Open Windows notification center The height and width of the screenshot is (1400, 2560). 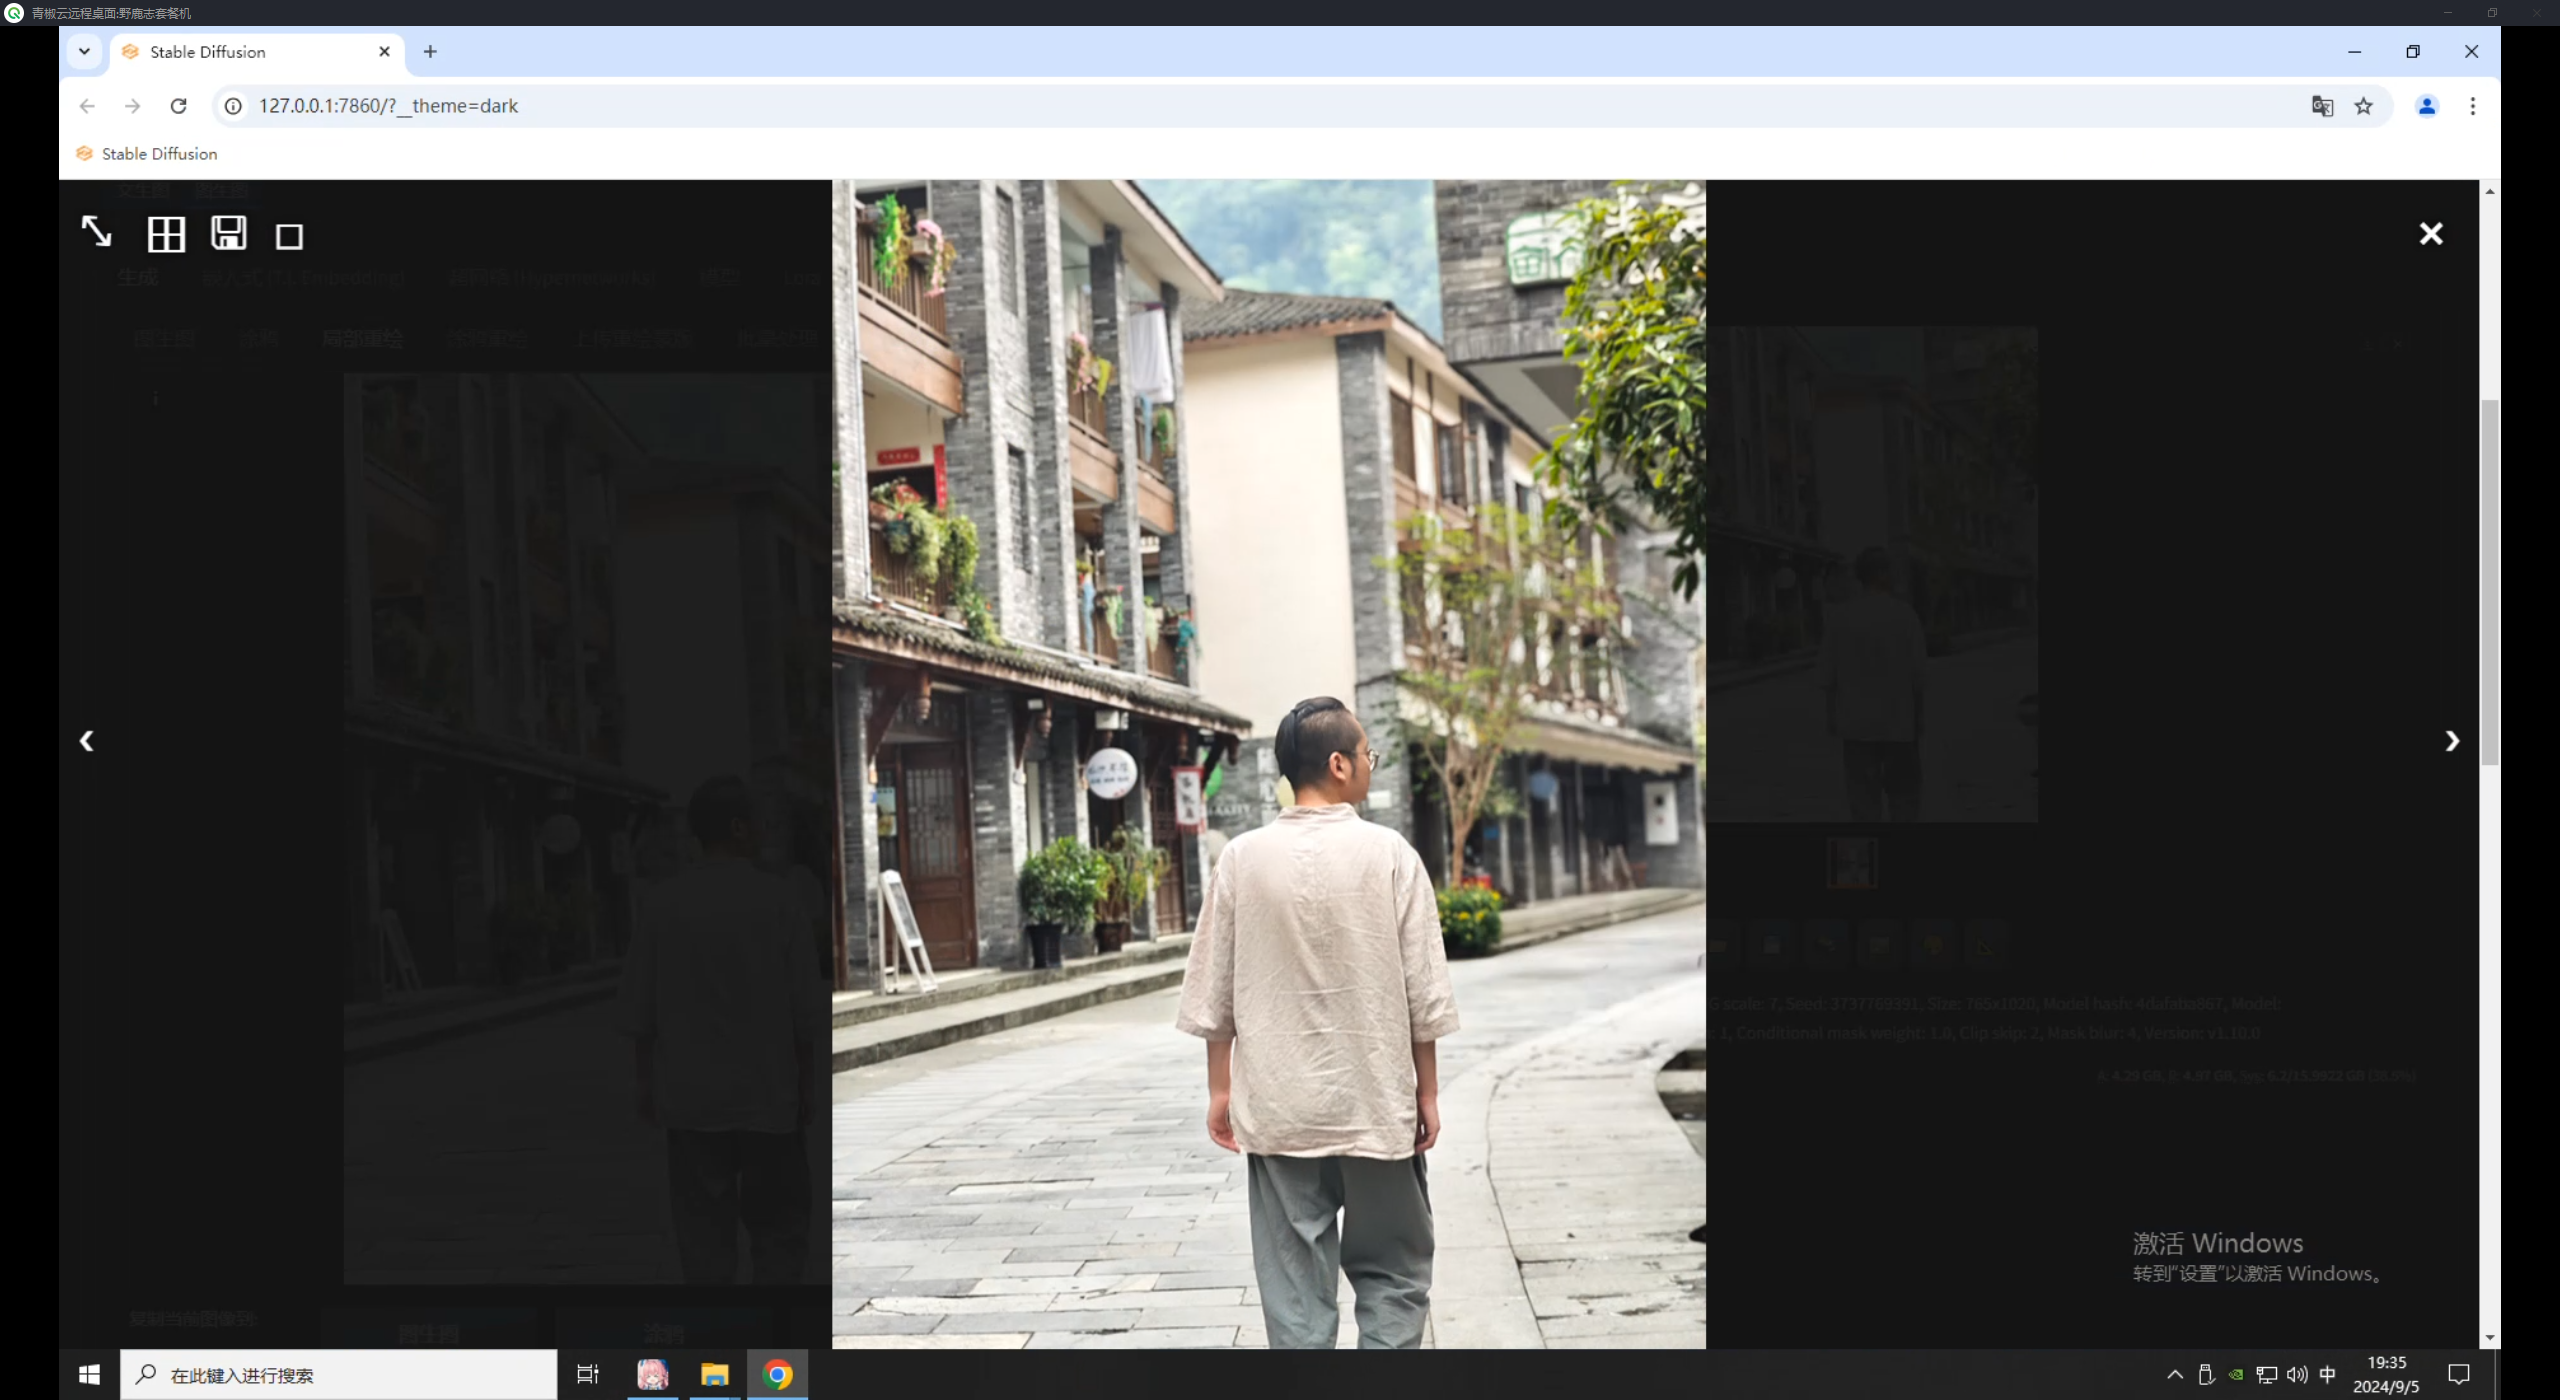coord(2458,1375)
